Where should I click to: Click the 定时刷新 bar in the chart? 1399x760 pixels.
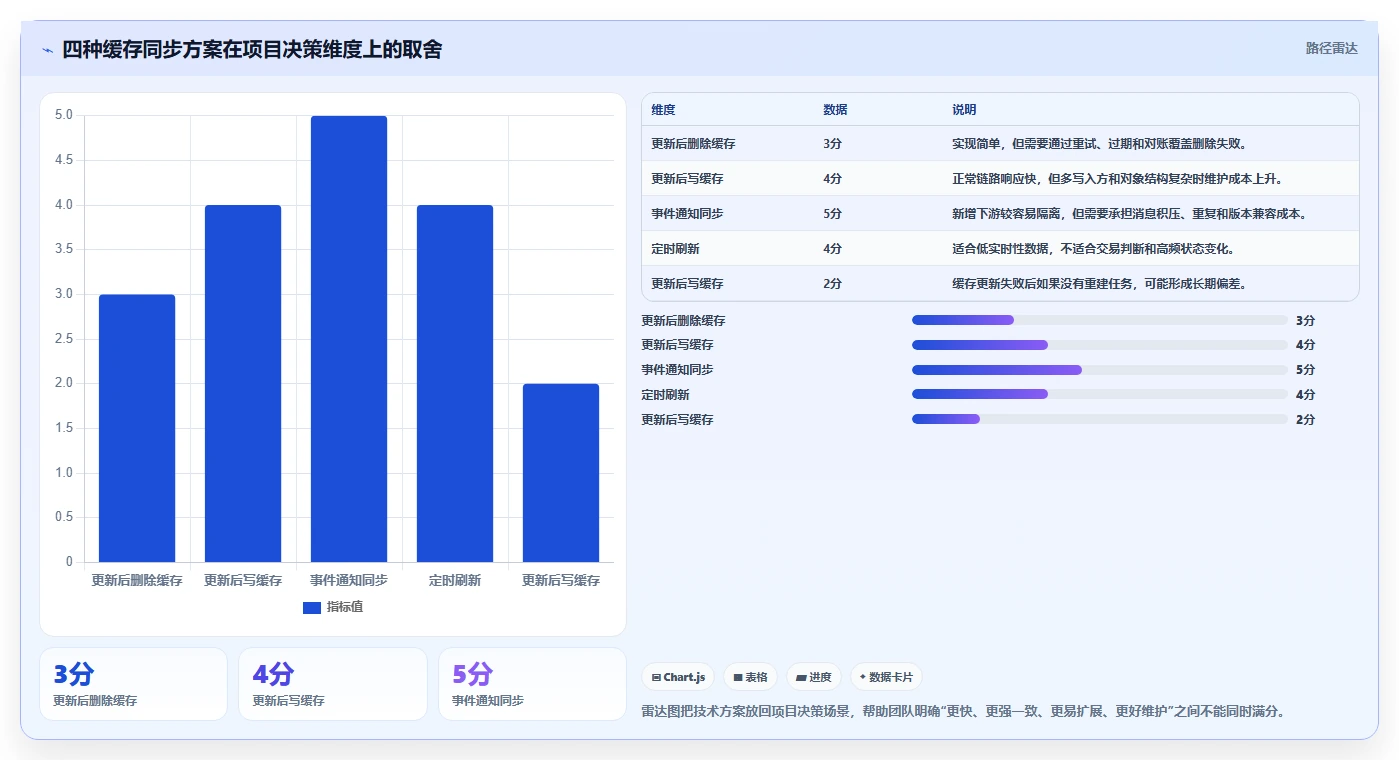(455, 384)
